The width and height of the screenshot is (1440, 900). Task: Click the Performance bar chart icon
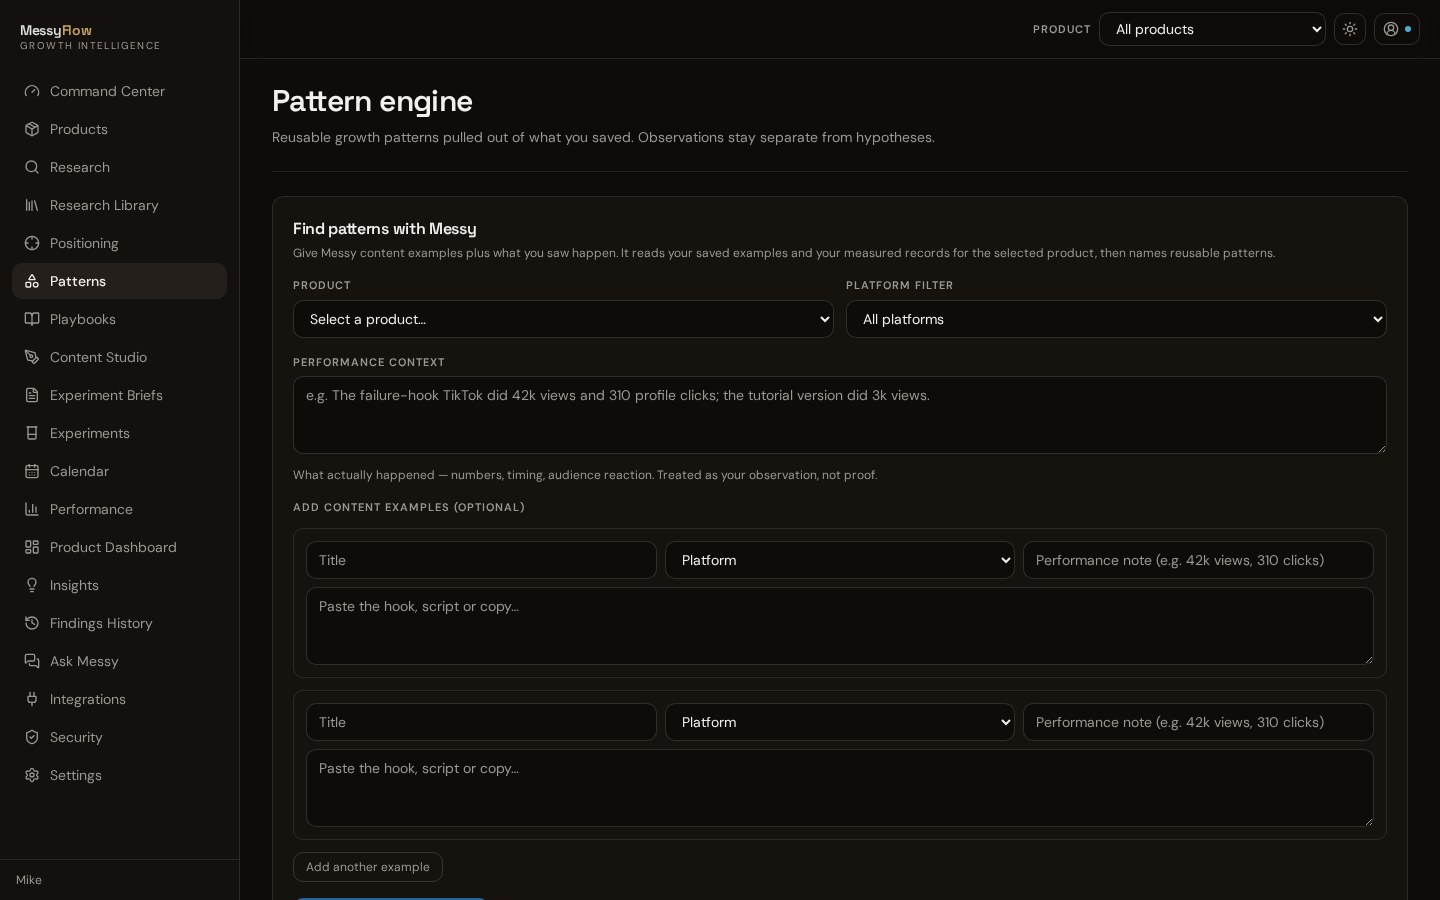[x=32, y=509]
